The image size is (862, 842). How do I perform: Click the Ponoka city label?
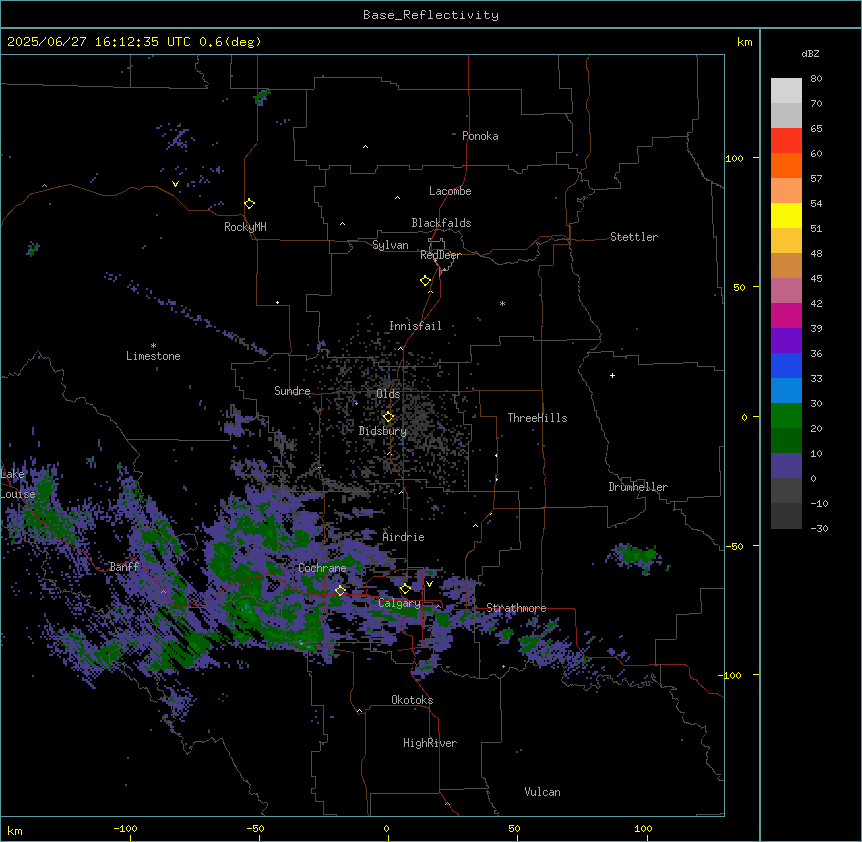[x=480, y=136]
